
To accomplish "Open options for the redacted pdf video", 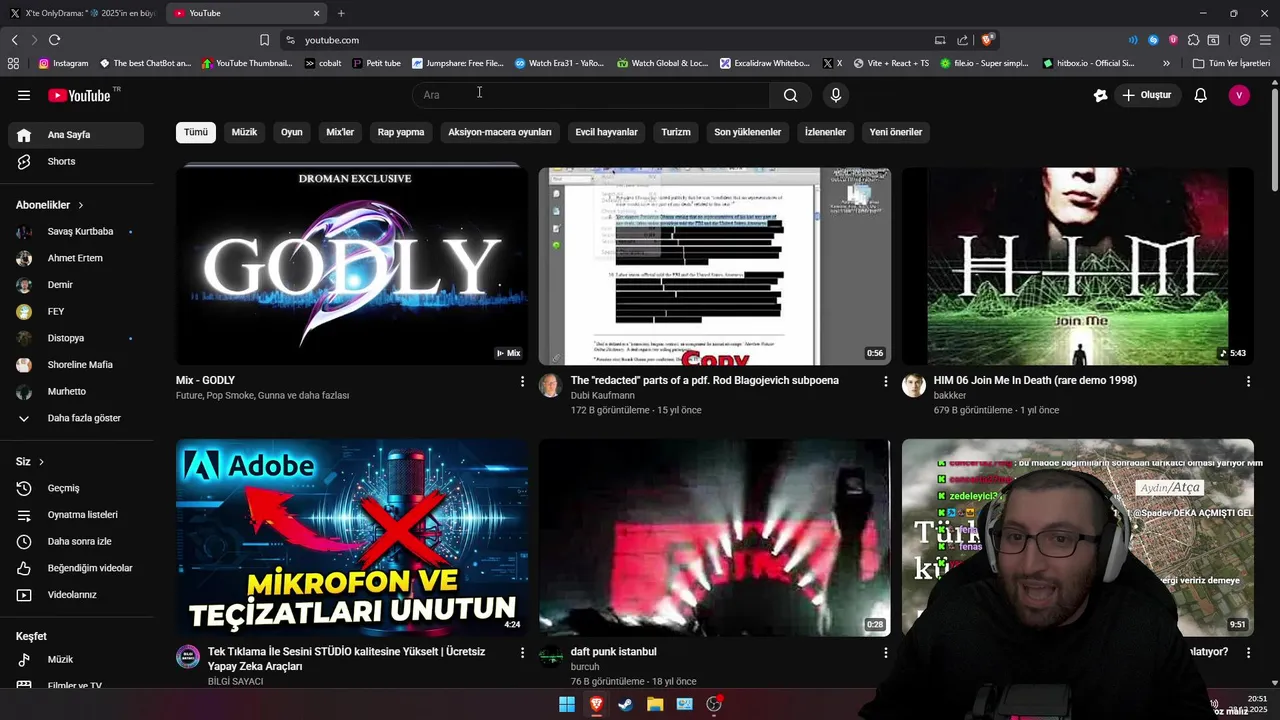I will [x=885, y=381].
